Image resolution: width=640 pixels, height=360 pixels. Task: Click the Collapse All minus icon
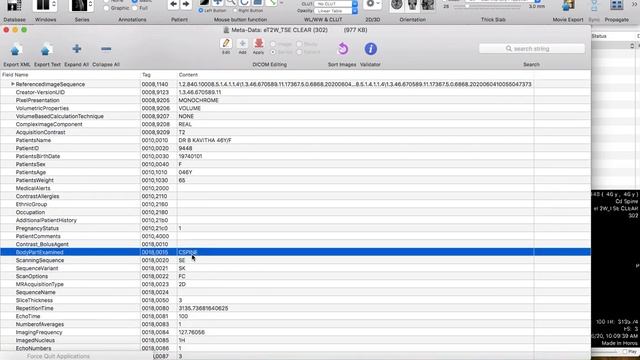[x=106, y=49]
